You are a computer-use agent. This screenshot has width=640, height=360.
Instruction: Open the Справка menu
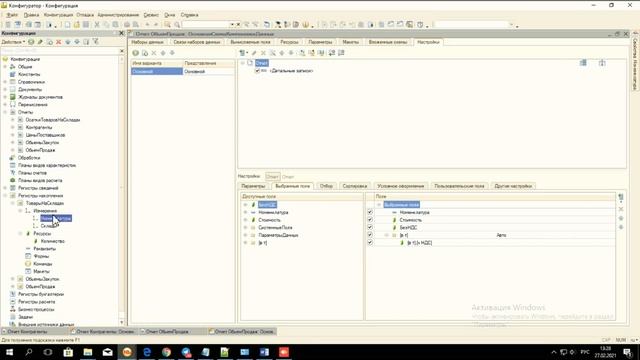point(189,15)
